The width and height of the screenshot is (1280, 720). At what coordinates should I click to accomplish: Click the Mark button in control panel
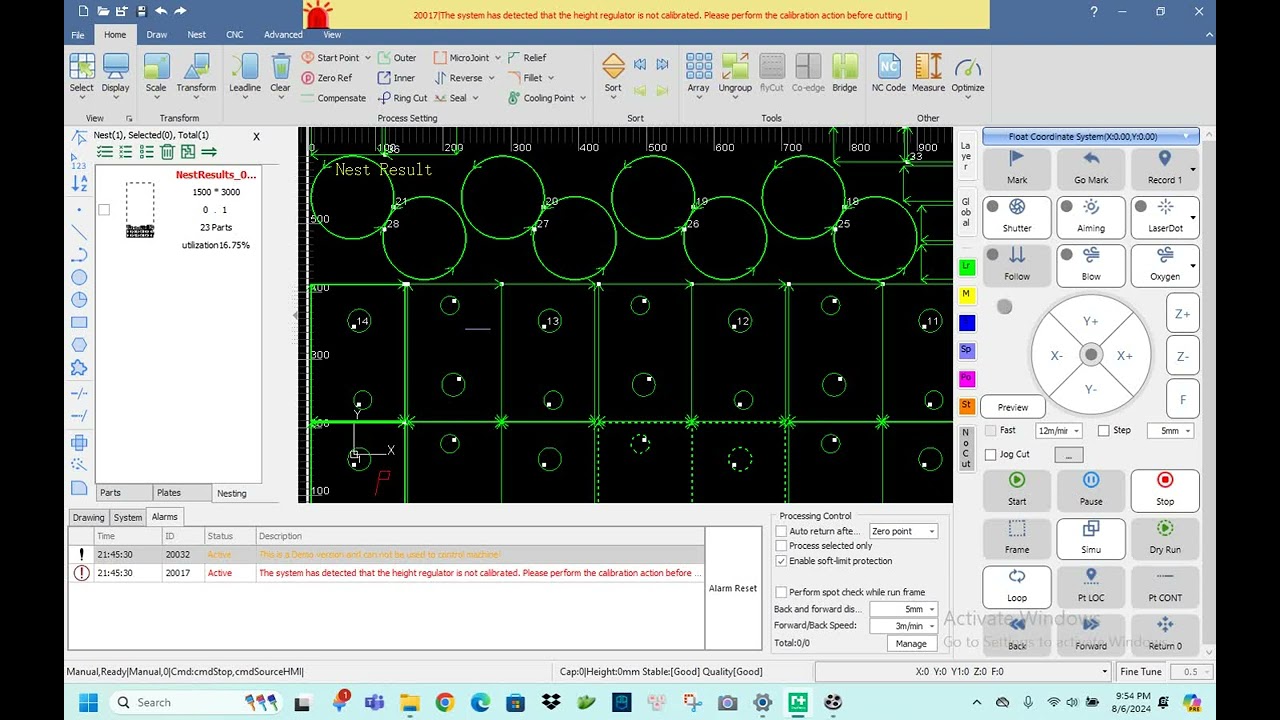(1017, 169)
